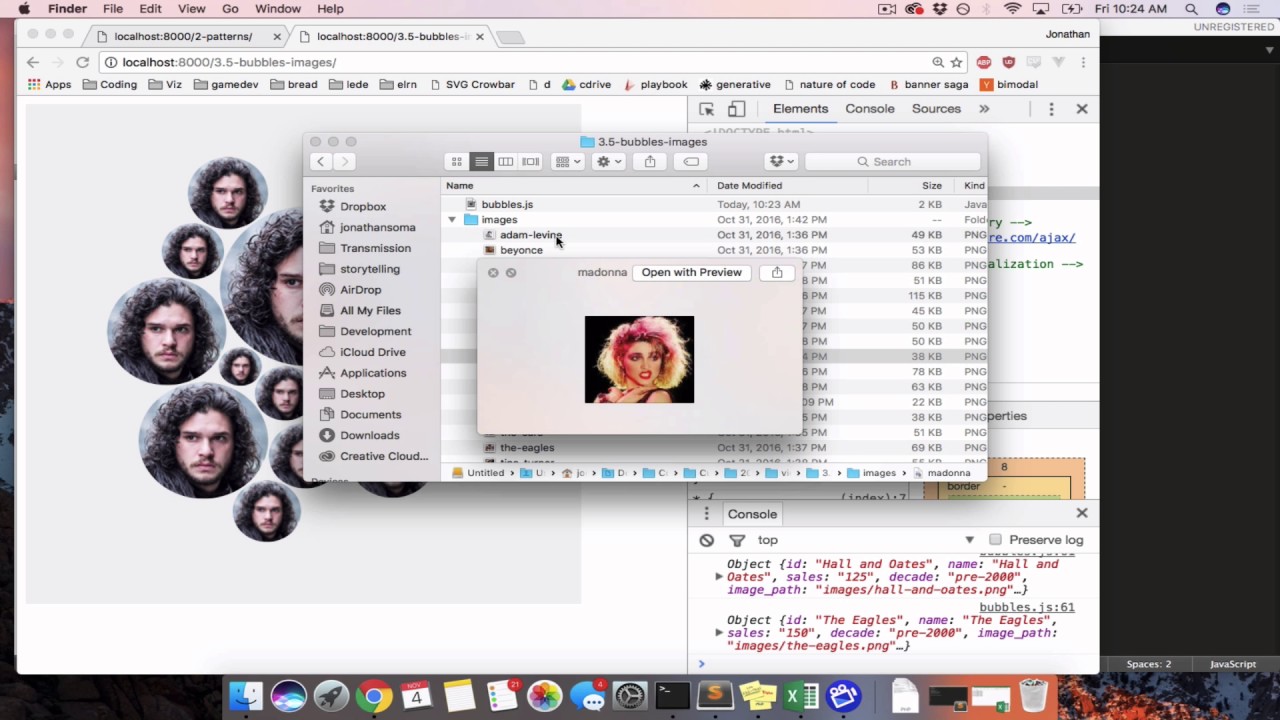Switch Finder to icon view

[x=457, y=162]
